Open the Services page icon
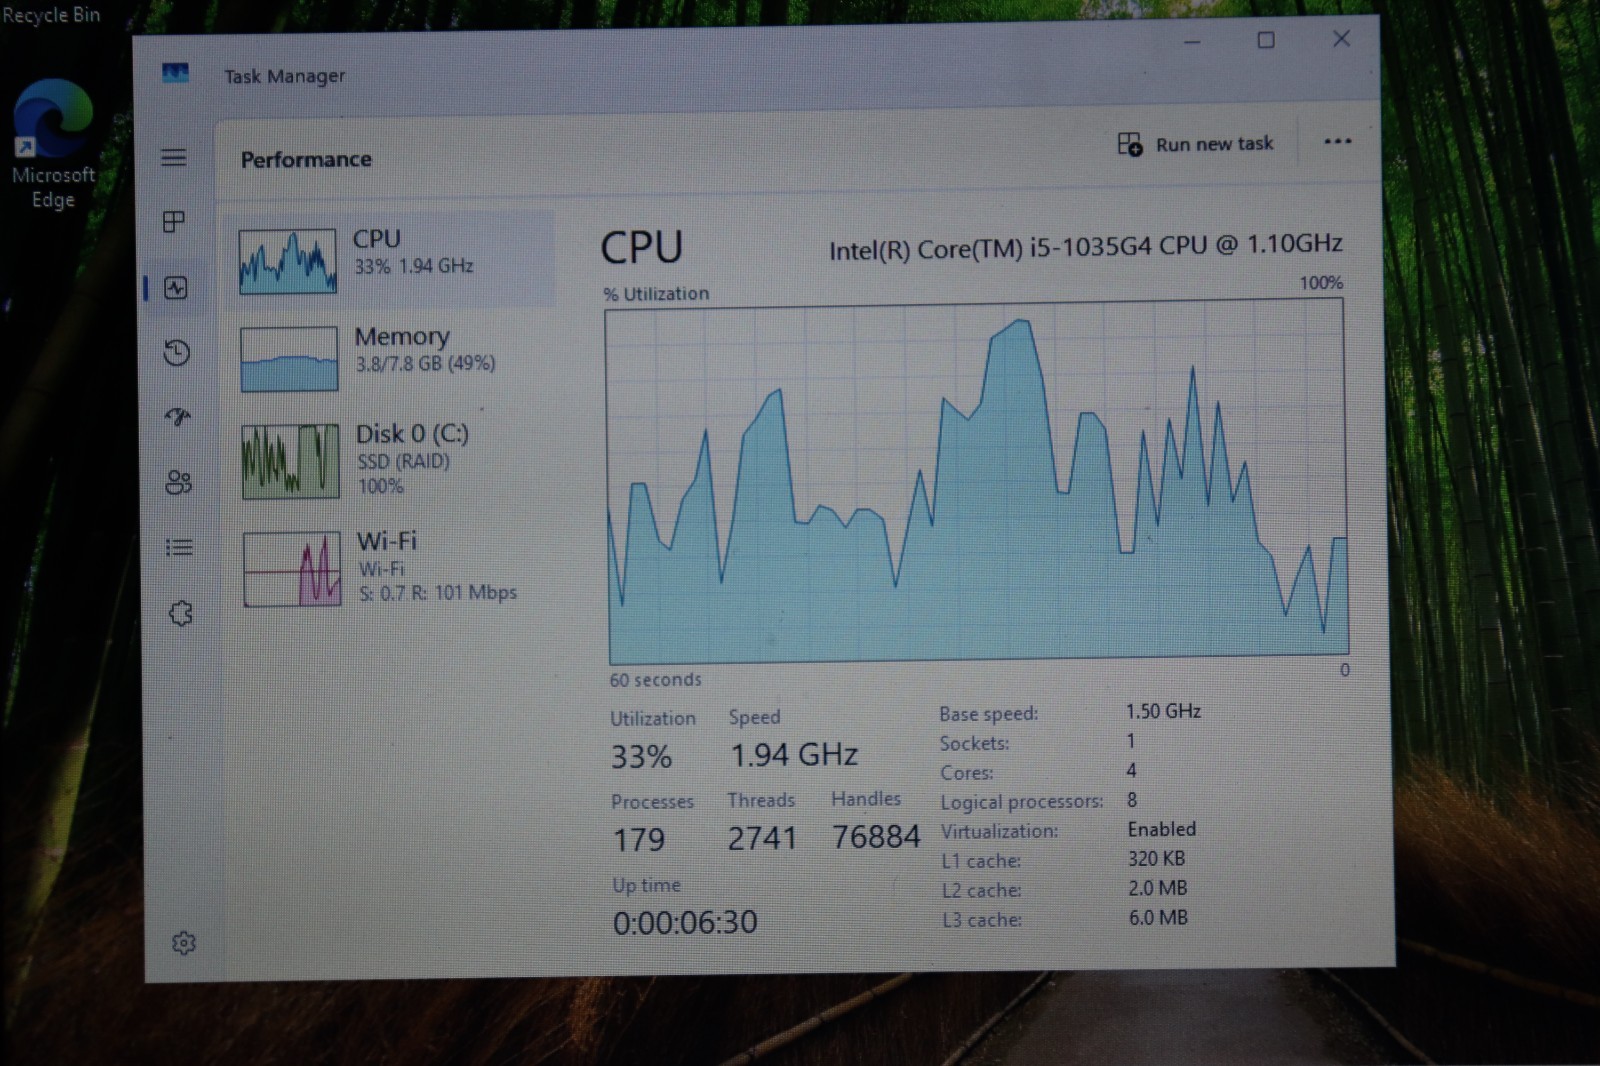Screen dimensions: 1600x1066 (181, 613)
